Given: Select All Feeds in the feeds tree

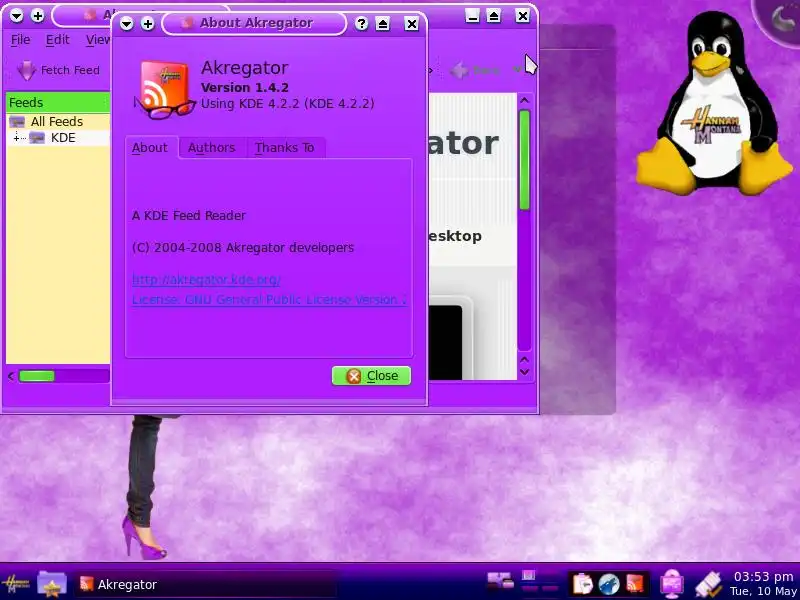Looking at the screenshot, I should point(57,121).
